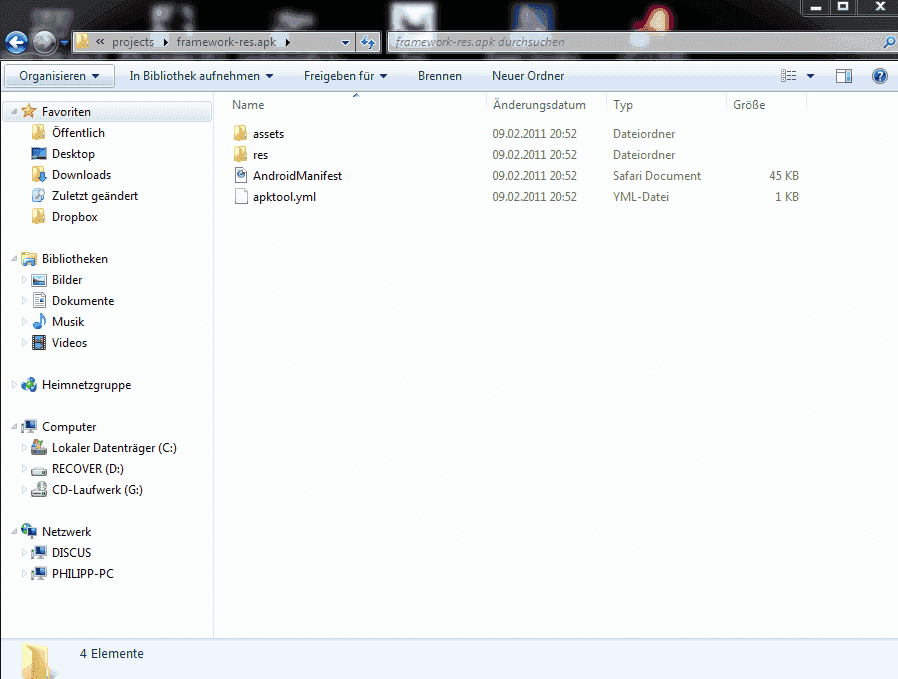Click the Videos filmstrip icon
Viewport: 898px width, 679px height.
[38, 343]
